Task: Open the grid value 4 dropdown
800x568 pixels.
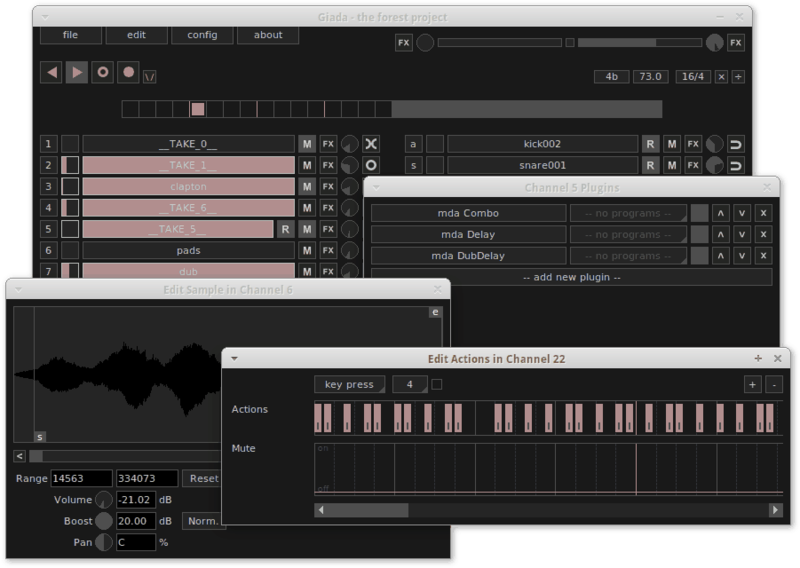Action: tap(410, 384)
